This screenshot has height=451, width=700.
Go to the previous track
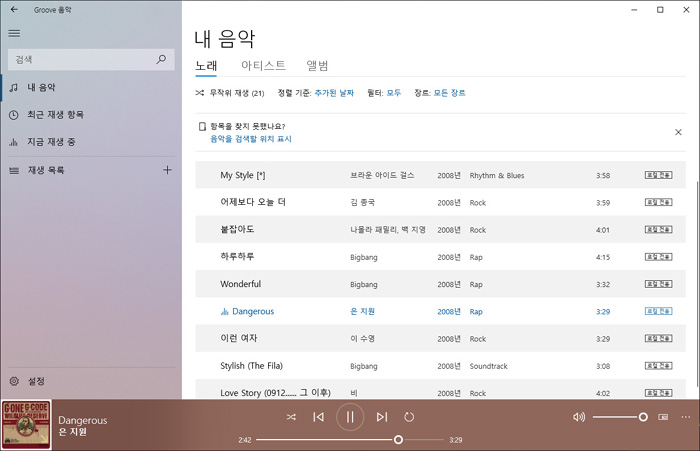(318, 416)
